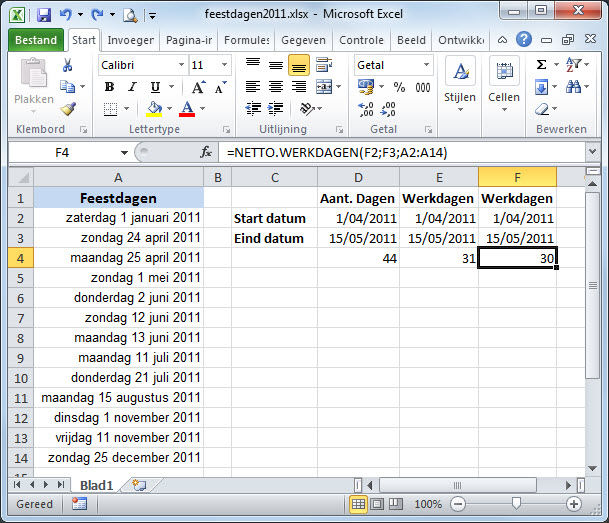Paste using the Plakken button

tap(34, 82)
